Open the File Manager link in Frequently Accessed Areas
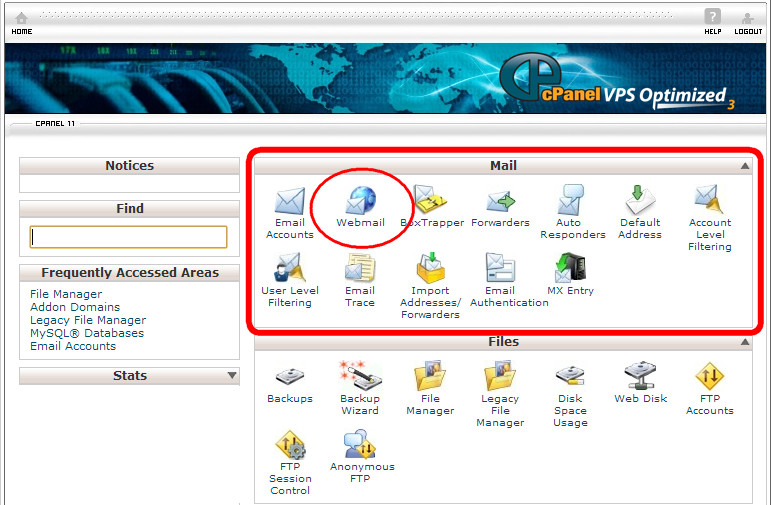 point(66,294)
